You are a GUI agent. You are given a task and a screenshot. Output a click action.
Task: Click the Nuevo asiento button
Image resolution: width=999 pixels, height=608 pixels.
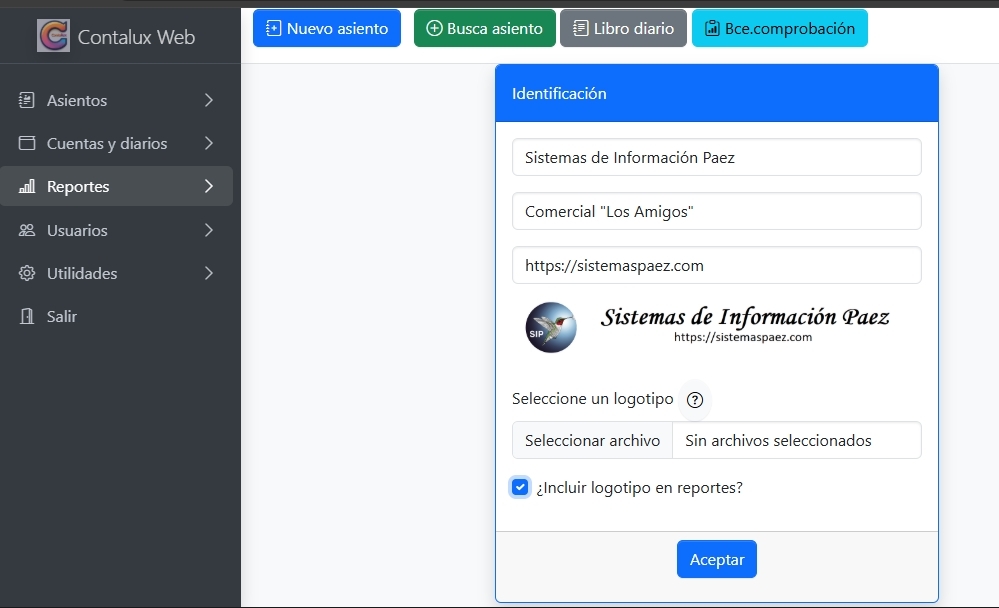pyautogui.click(x=326, y=29)
